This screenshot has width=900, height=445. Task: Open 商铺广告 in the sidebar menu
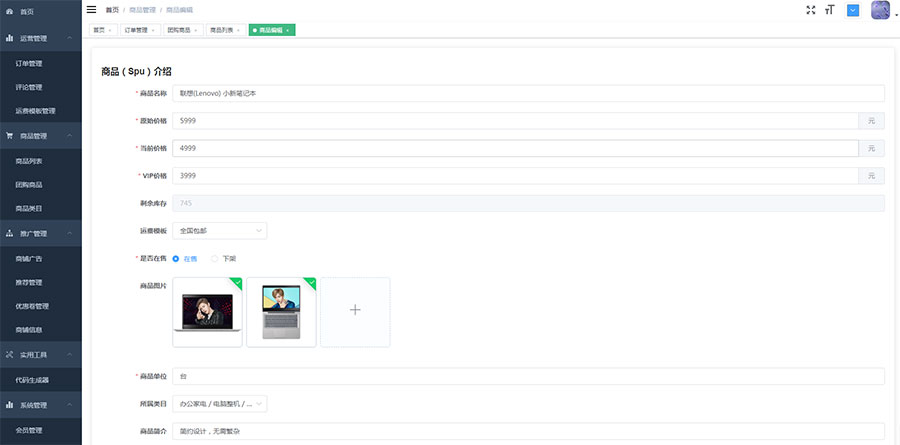click(41, 259)
